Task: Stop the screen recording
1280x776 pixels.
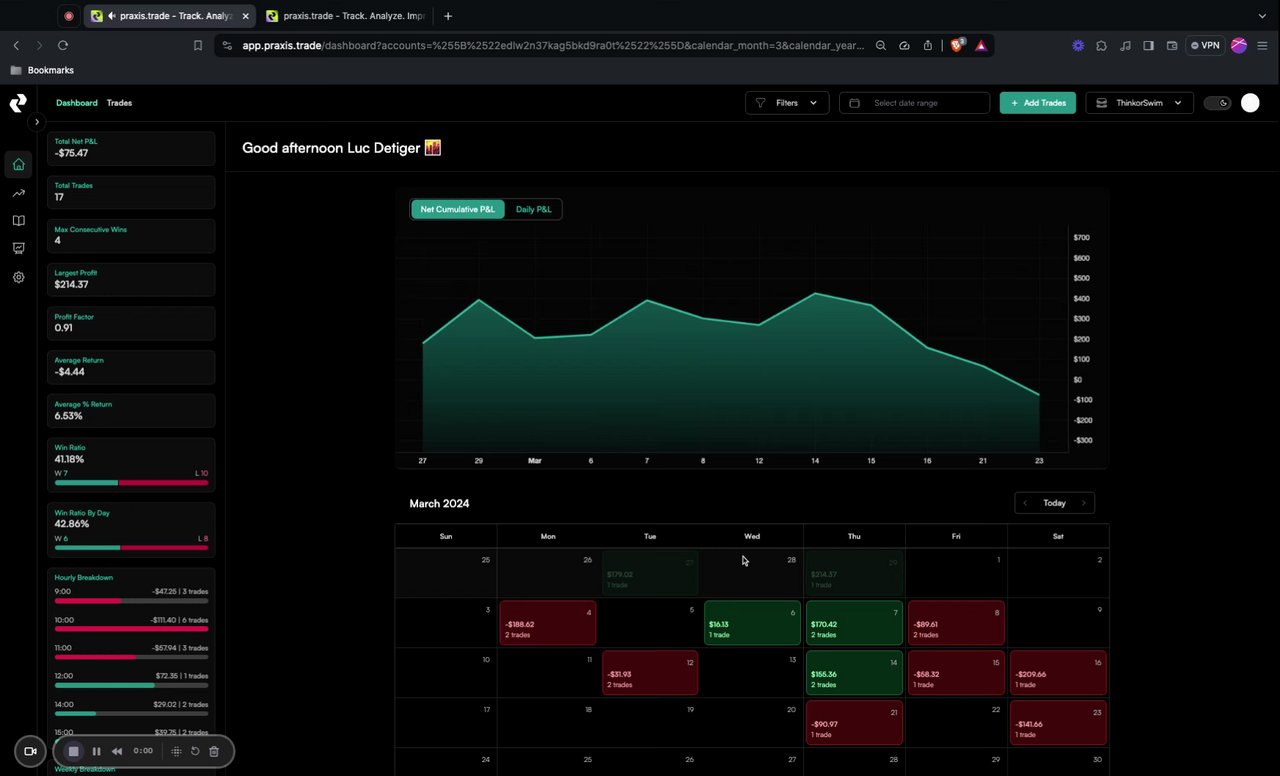Action: 73,751
